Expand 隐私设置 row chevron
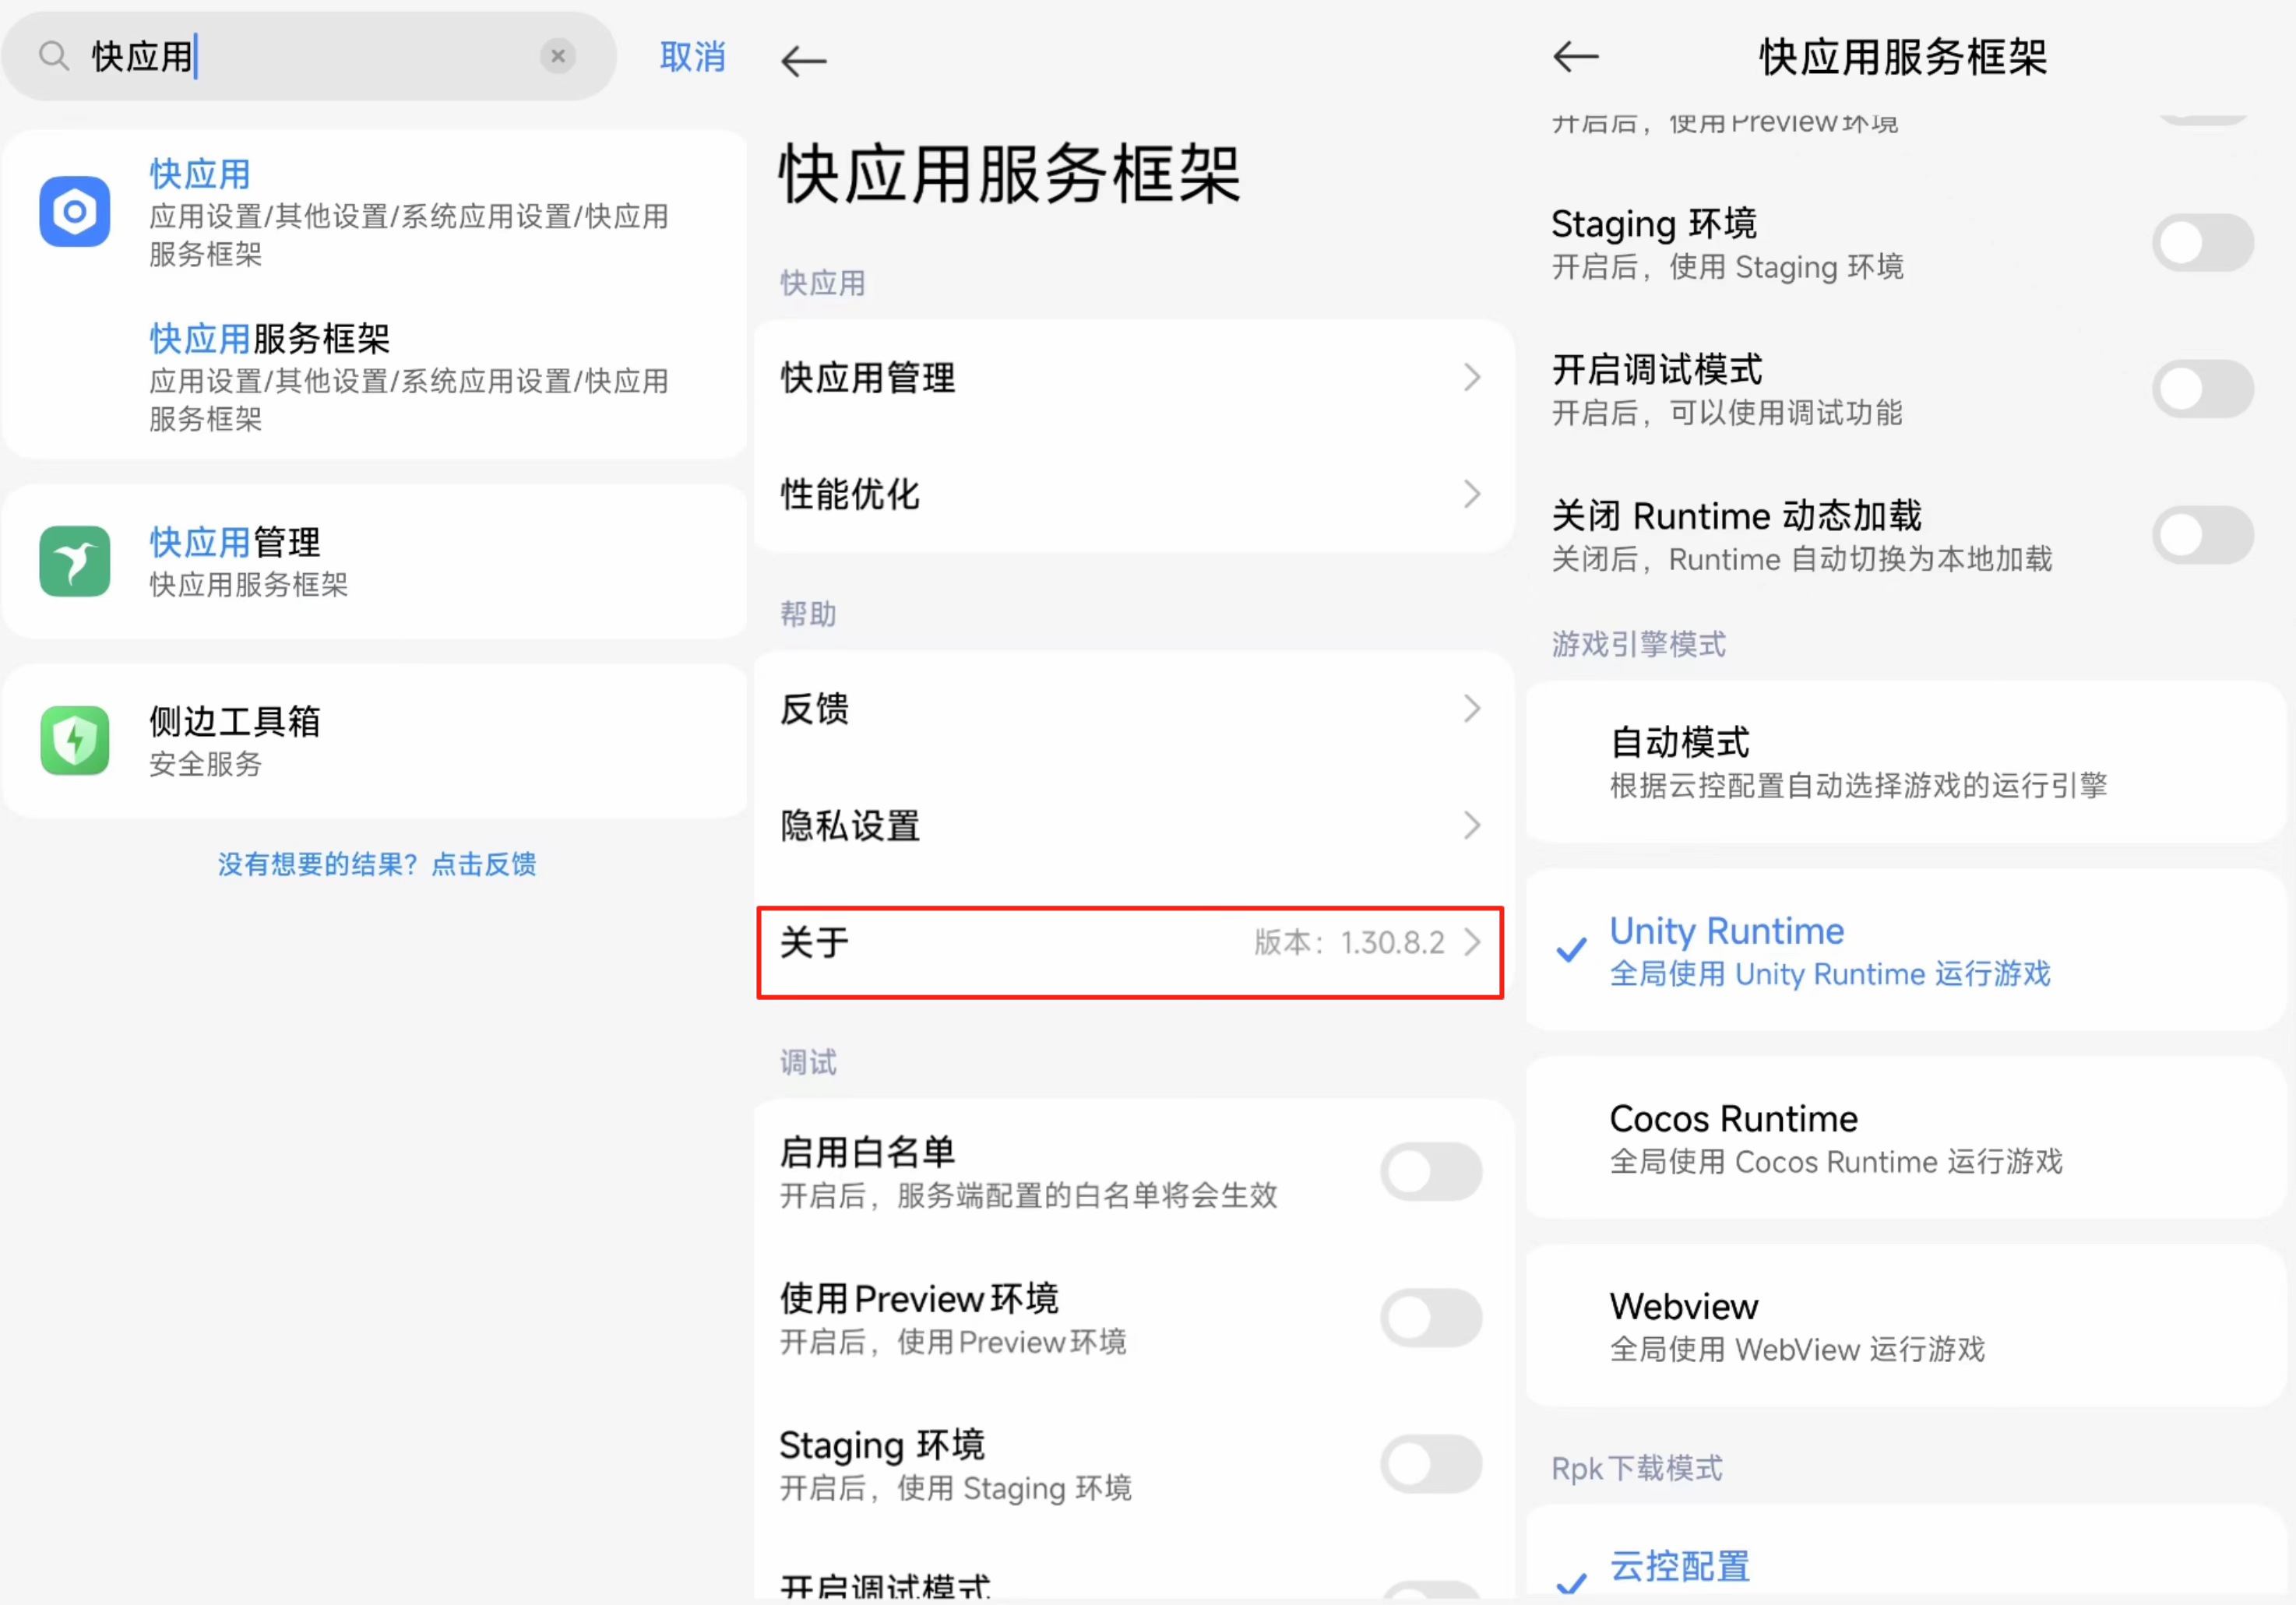 [x=1471, y=826]
